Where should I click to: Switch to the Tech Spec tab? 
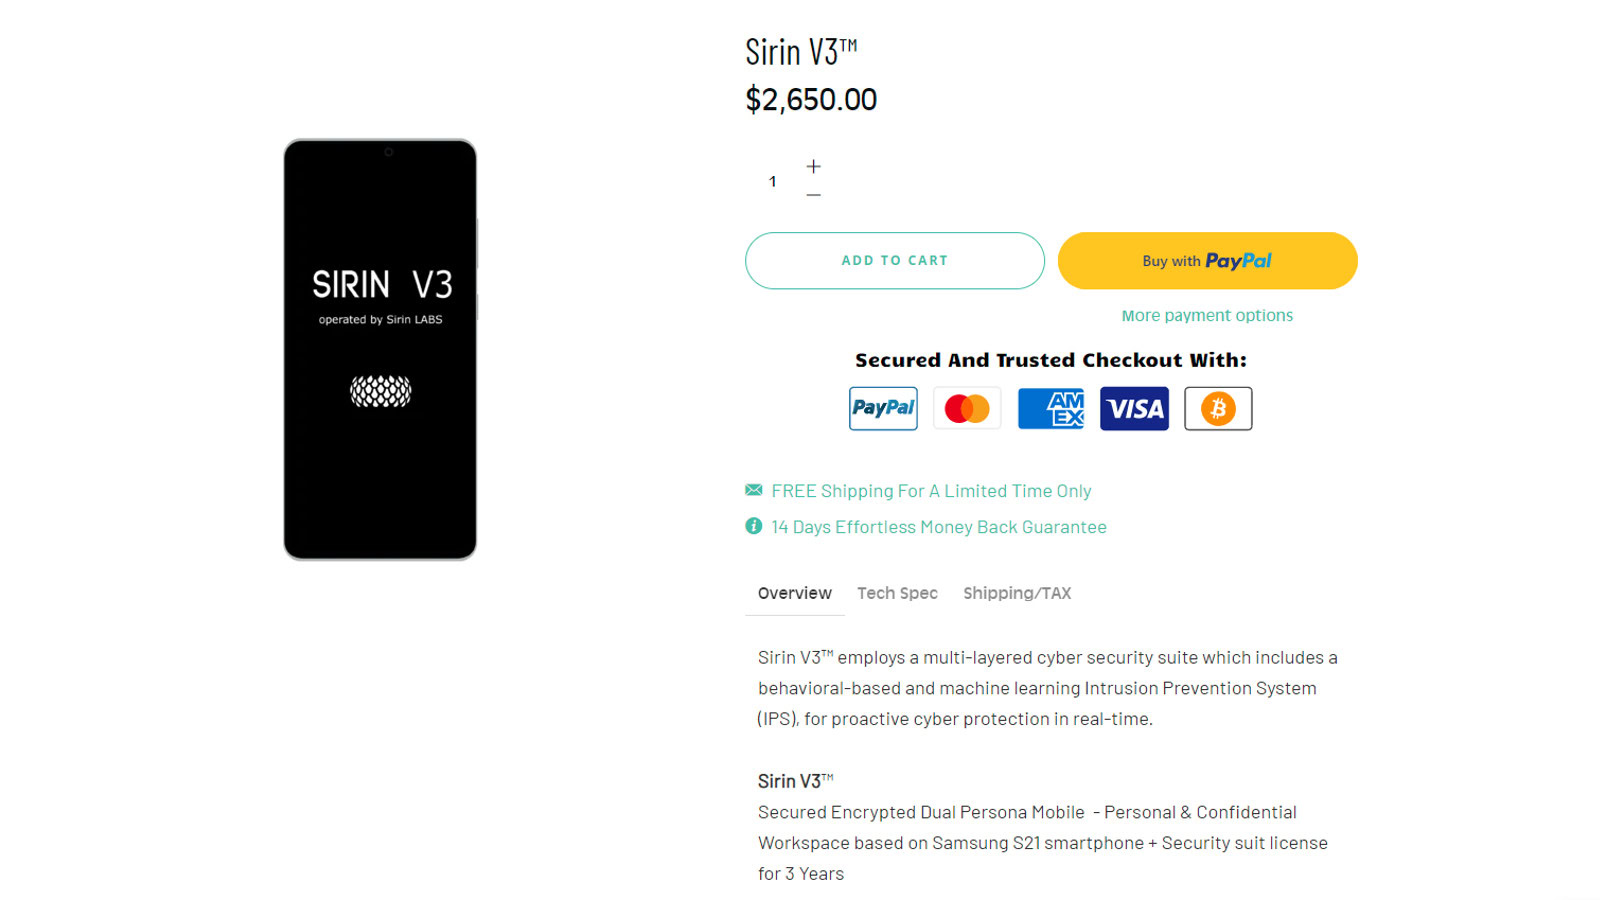click(x=897, y=593)
